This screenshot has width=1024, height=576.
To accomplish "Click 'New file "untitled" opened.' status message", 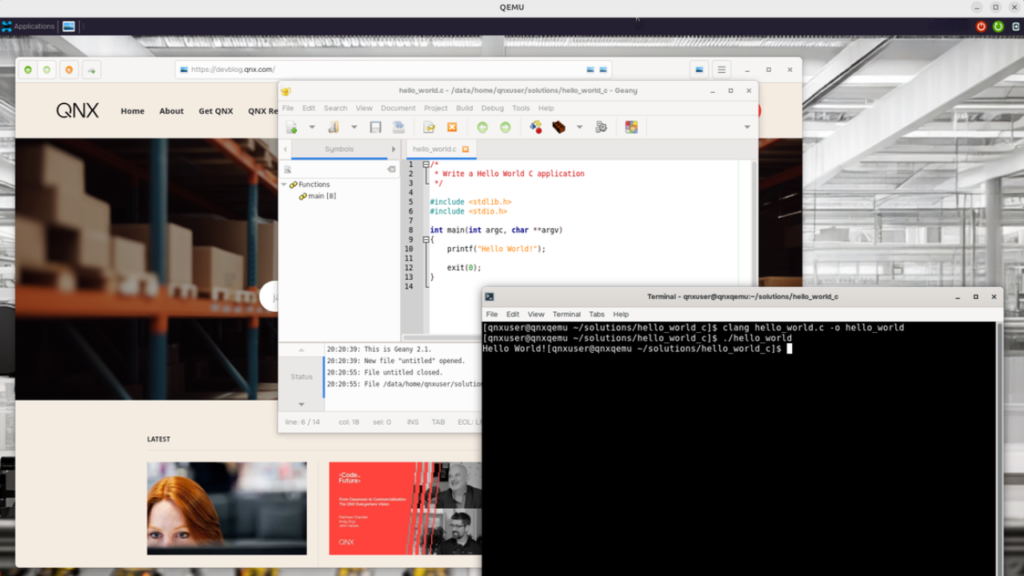I will click(396, 361).
